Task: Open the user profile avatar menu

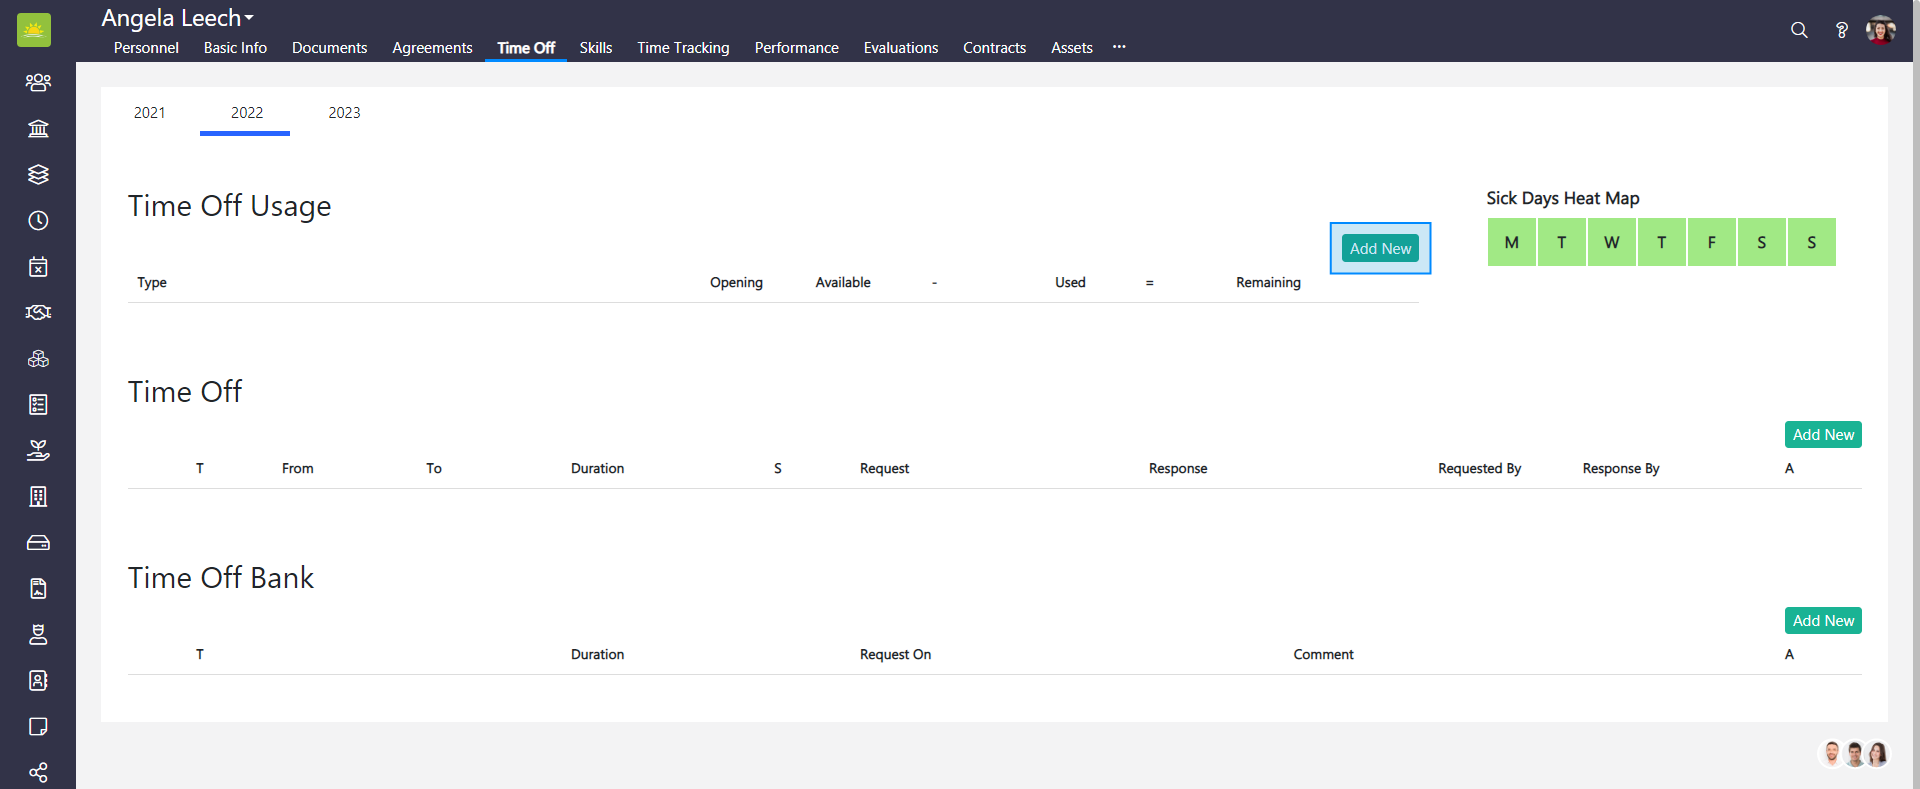Action: pos(1881,30)
